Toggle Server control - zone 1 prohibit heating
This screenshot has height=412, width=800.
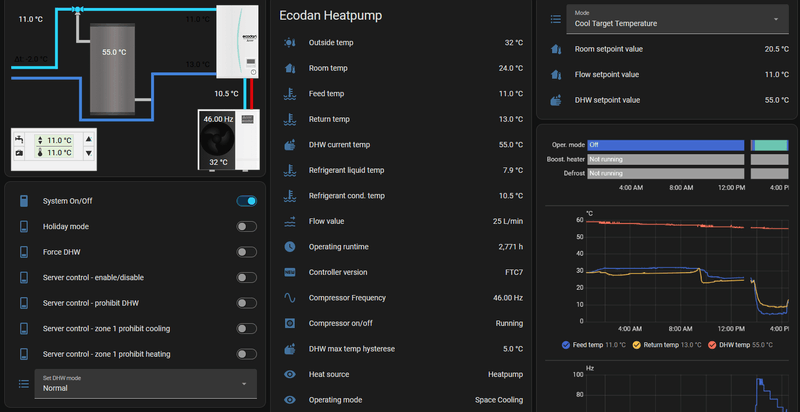(246, 354)
